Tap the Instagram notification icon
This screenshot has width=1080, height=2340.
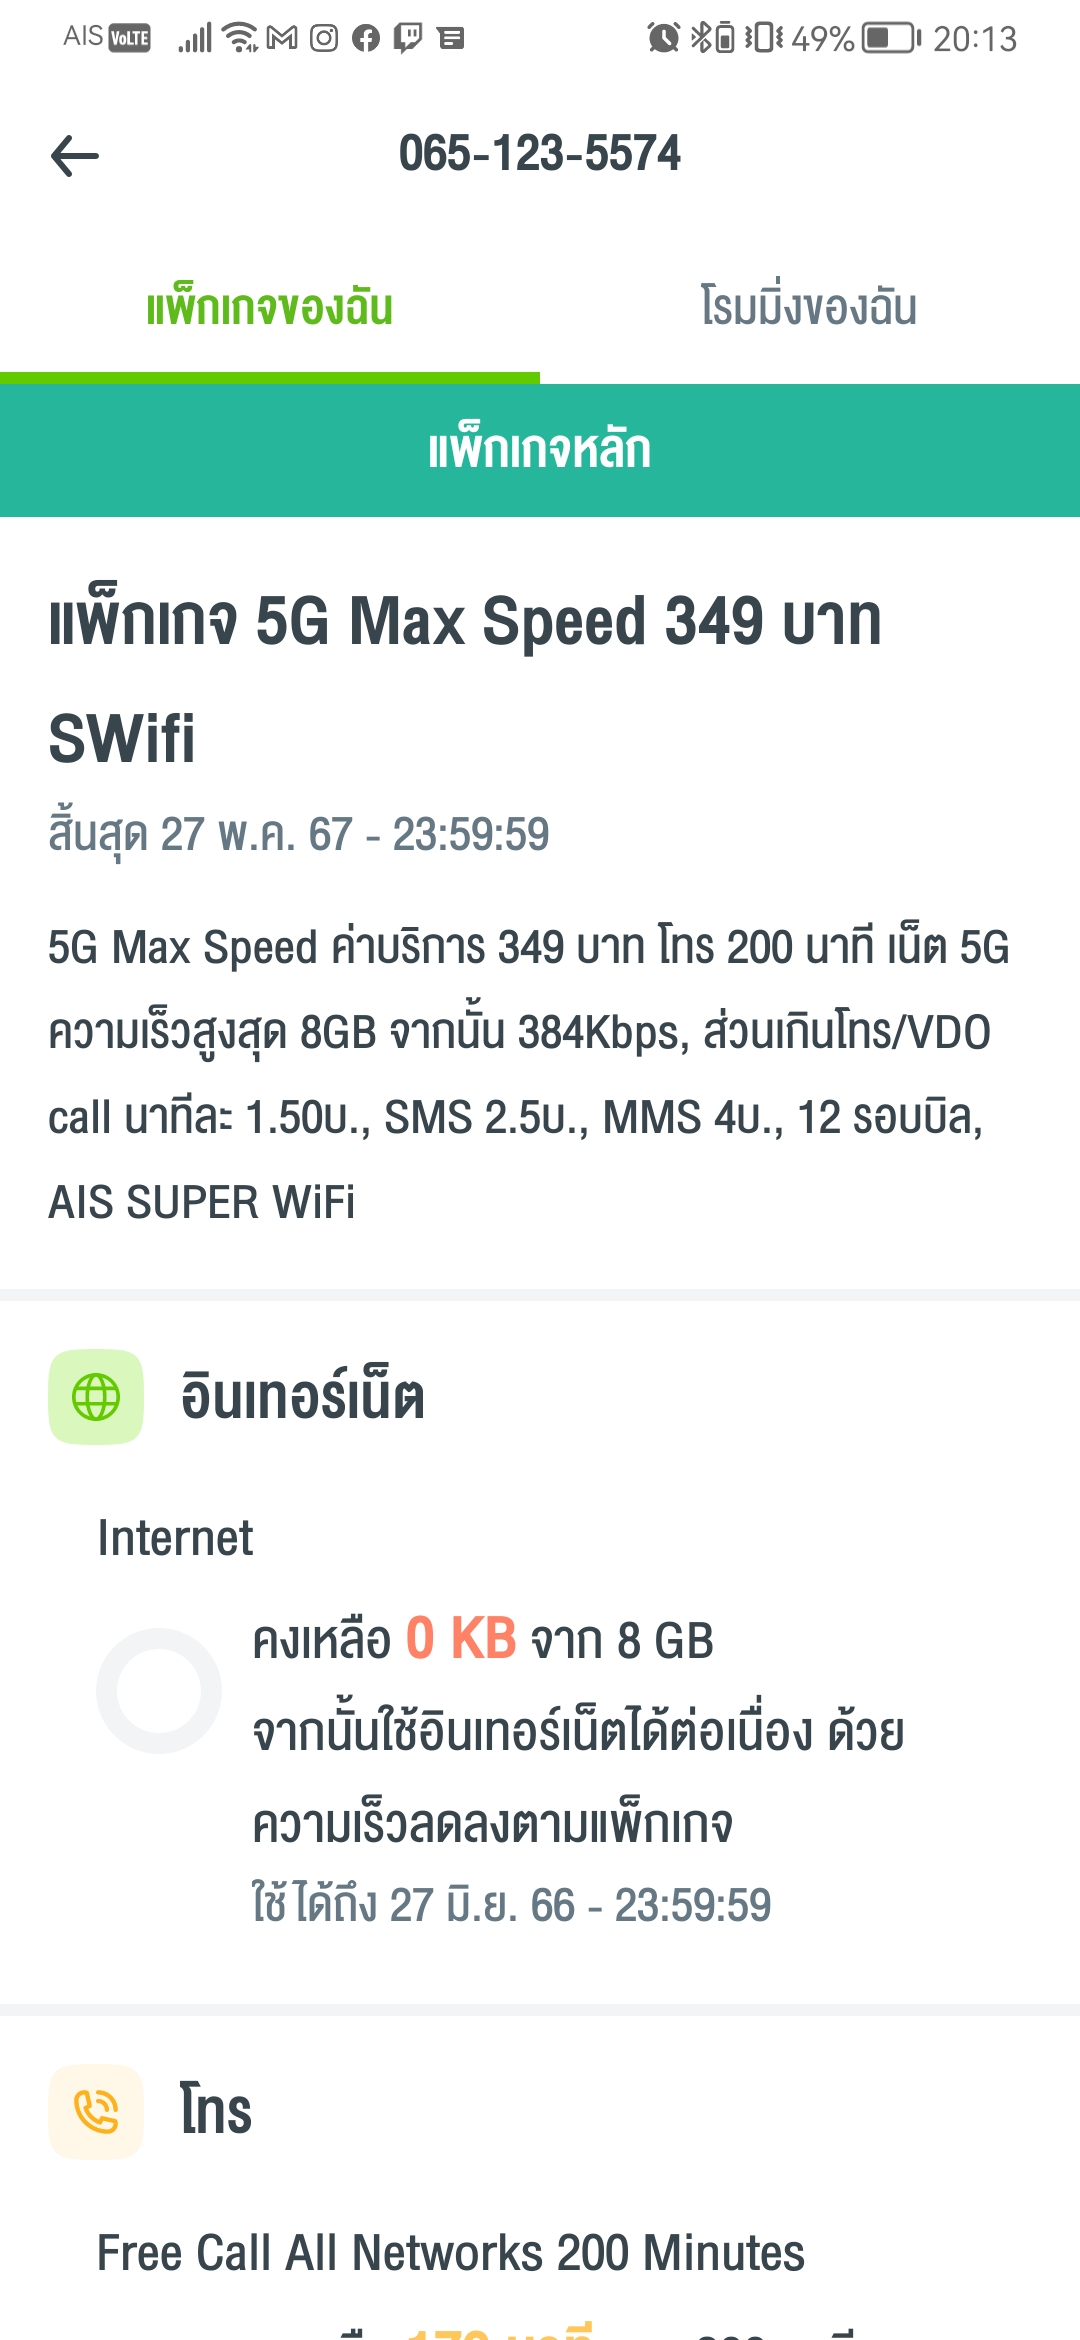click(324, 38)
